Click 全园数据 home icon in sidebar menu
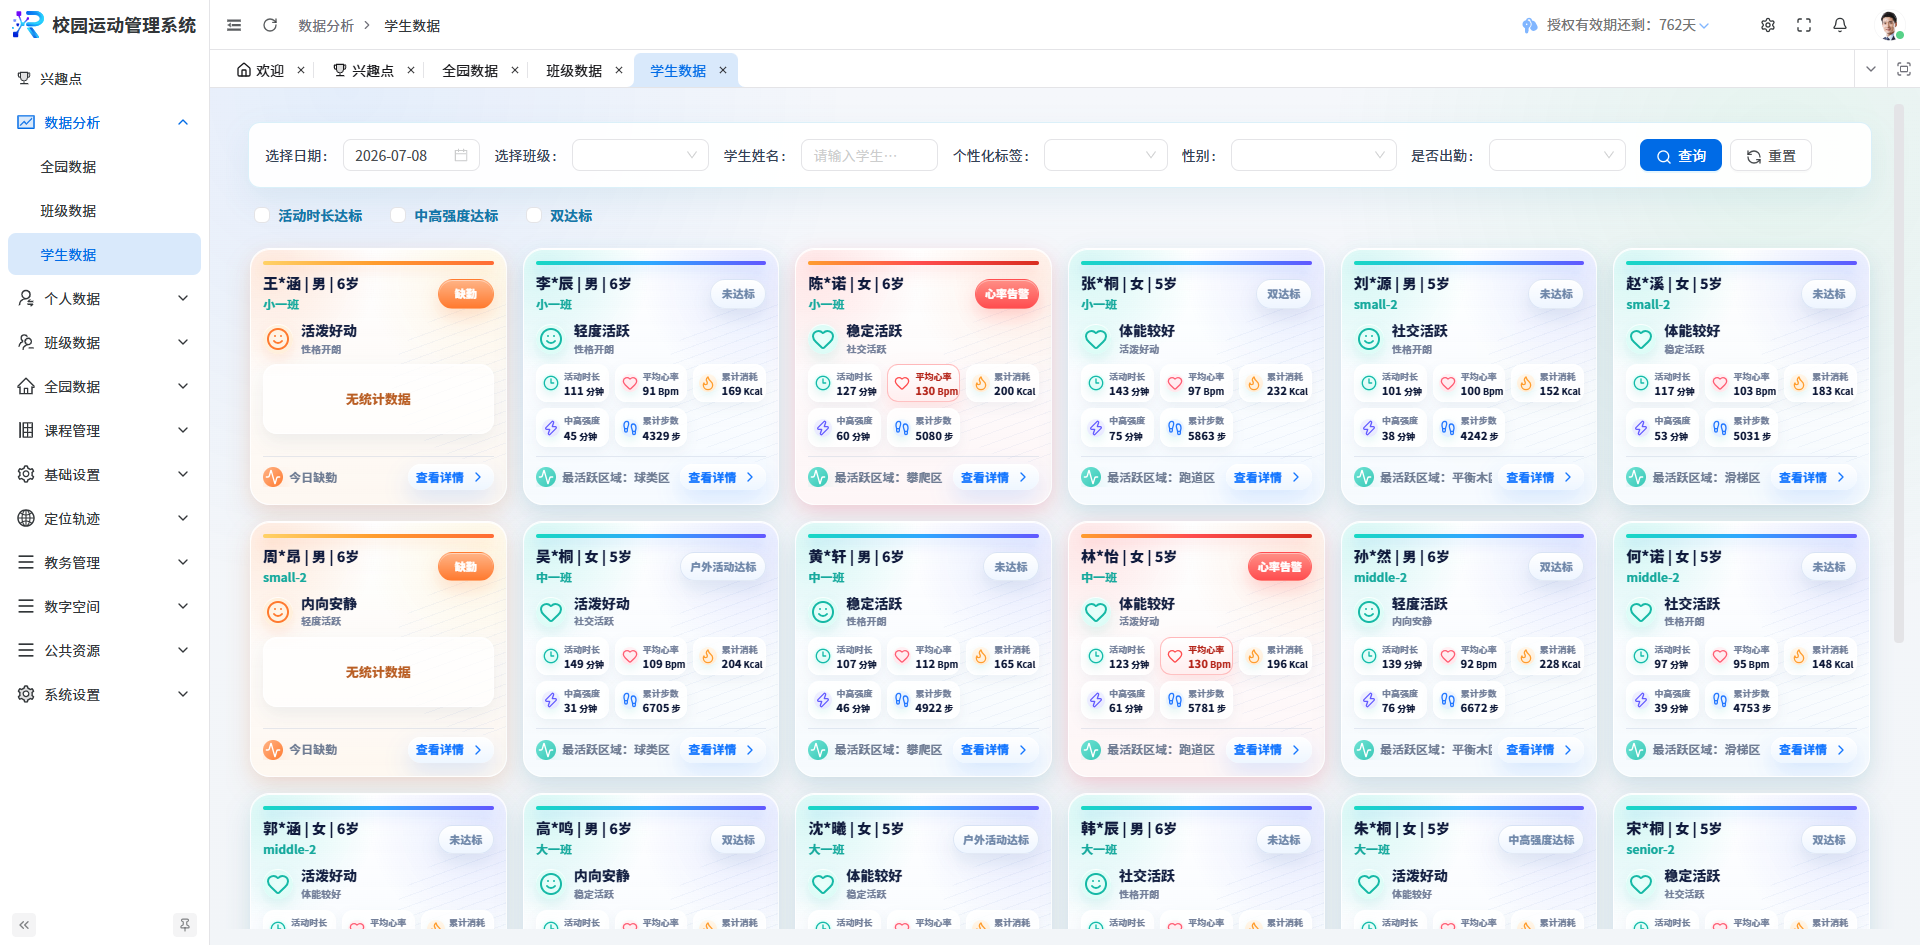Viewport: 1920px width, 945px height. tap(26, 386)
